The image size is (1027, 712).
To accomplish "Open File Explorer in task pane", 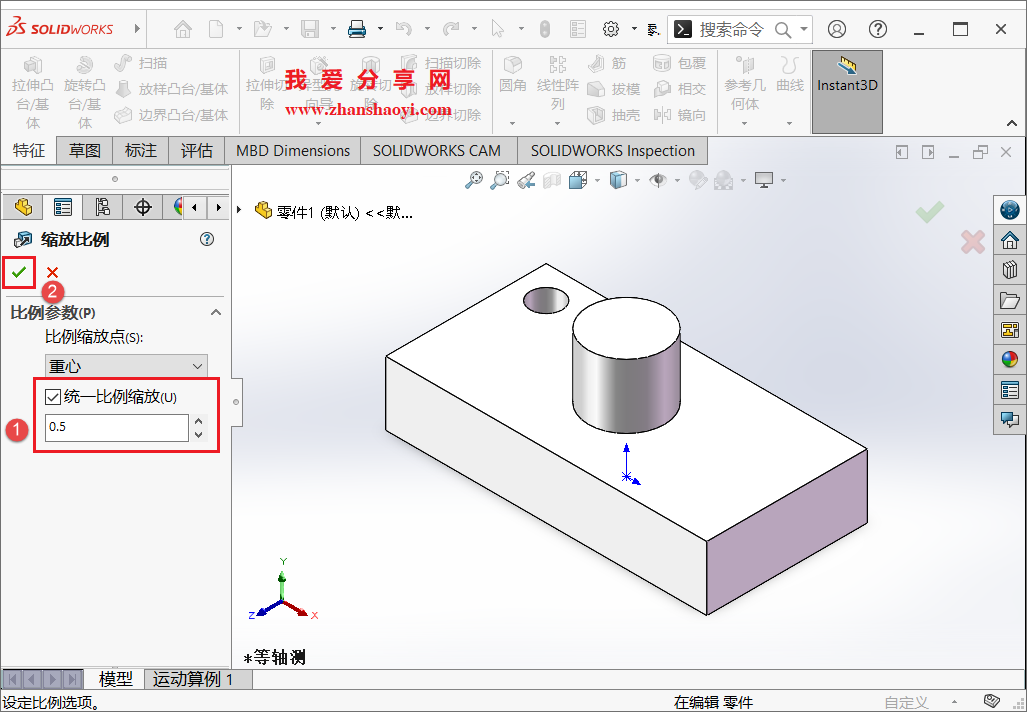I will coord(1010,300).
